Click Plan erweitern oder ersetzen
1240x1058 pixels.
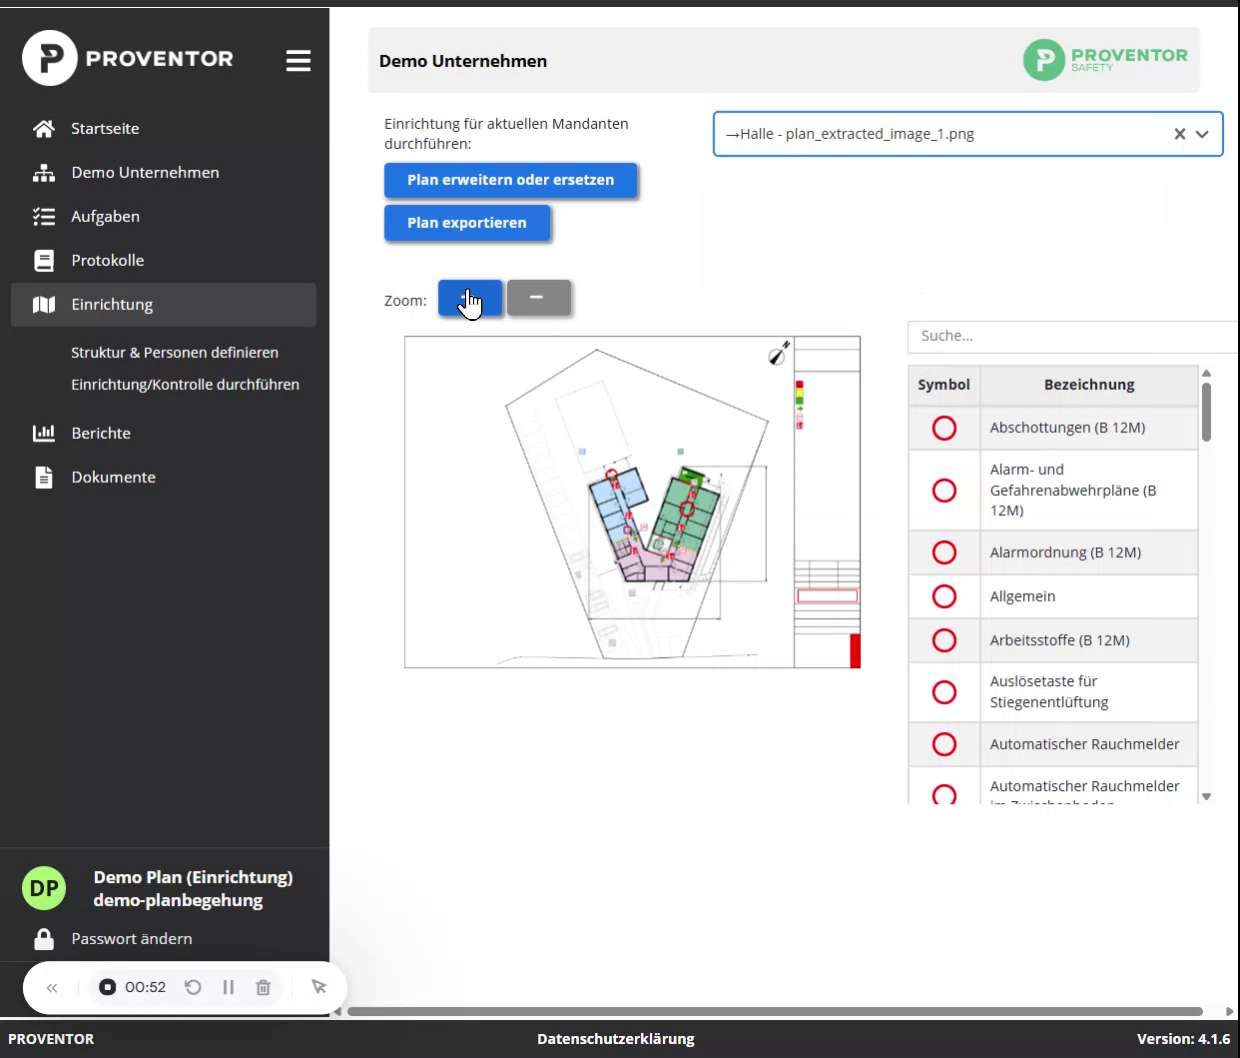coord(511,180)
